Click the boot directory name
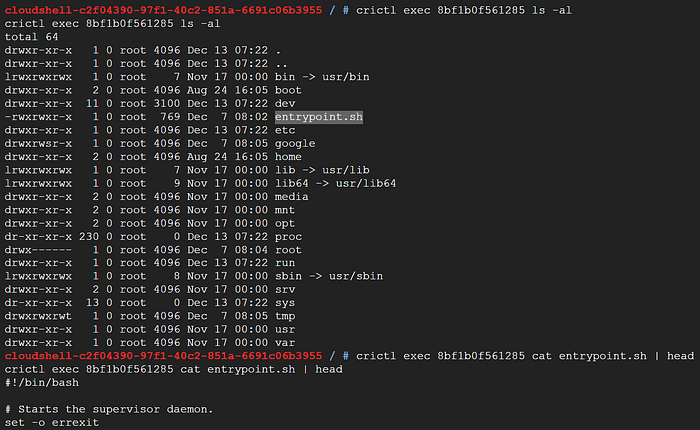The height and width of the screenshot is (430, 700). [x=288, y=90]
